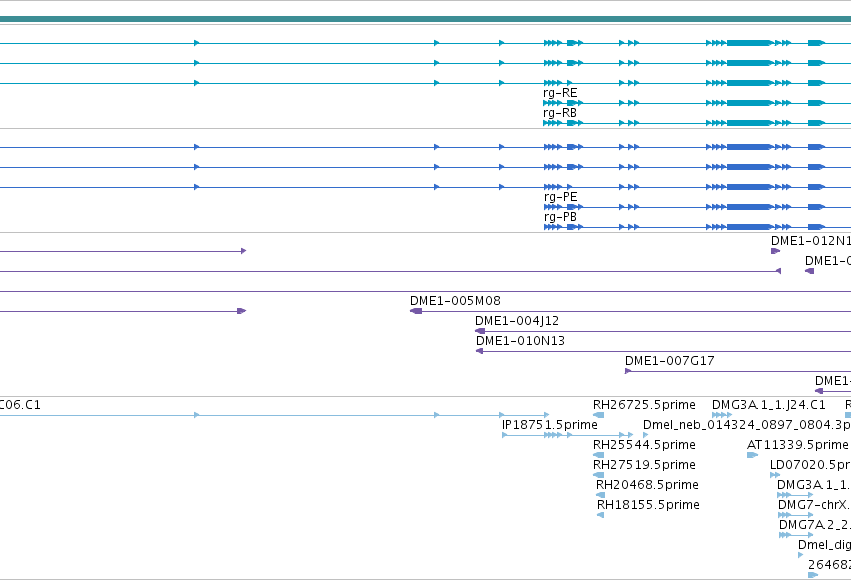Select the glyph below the 264682 label
This screenshot has height=580, width=851.
(x=813, y=575)
